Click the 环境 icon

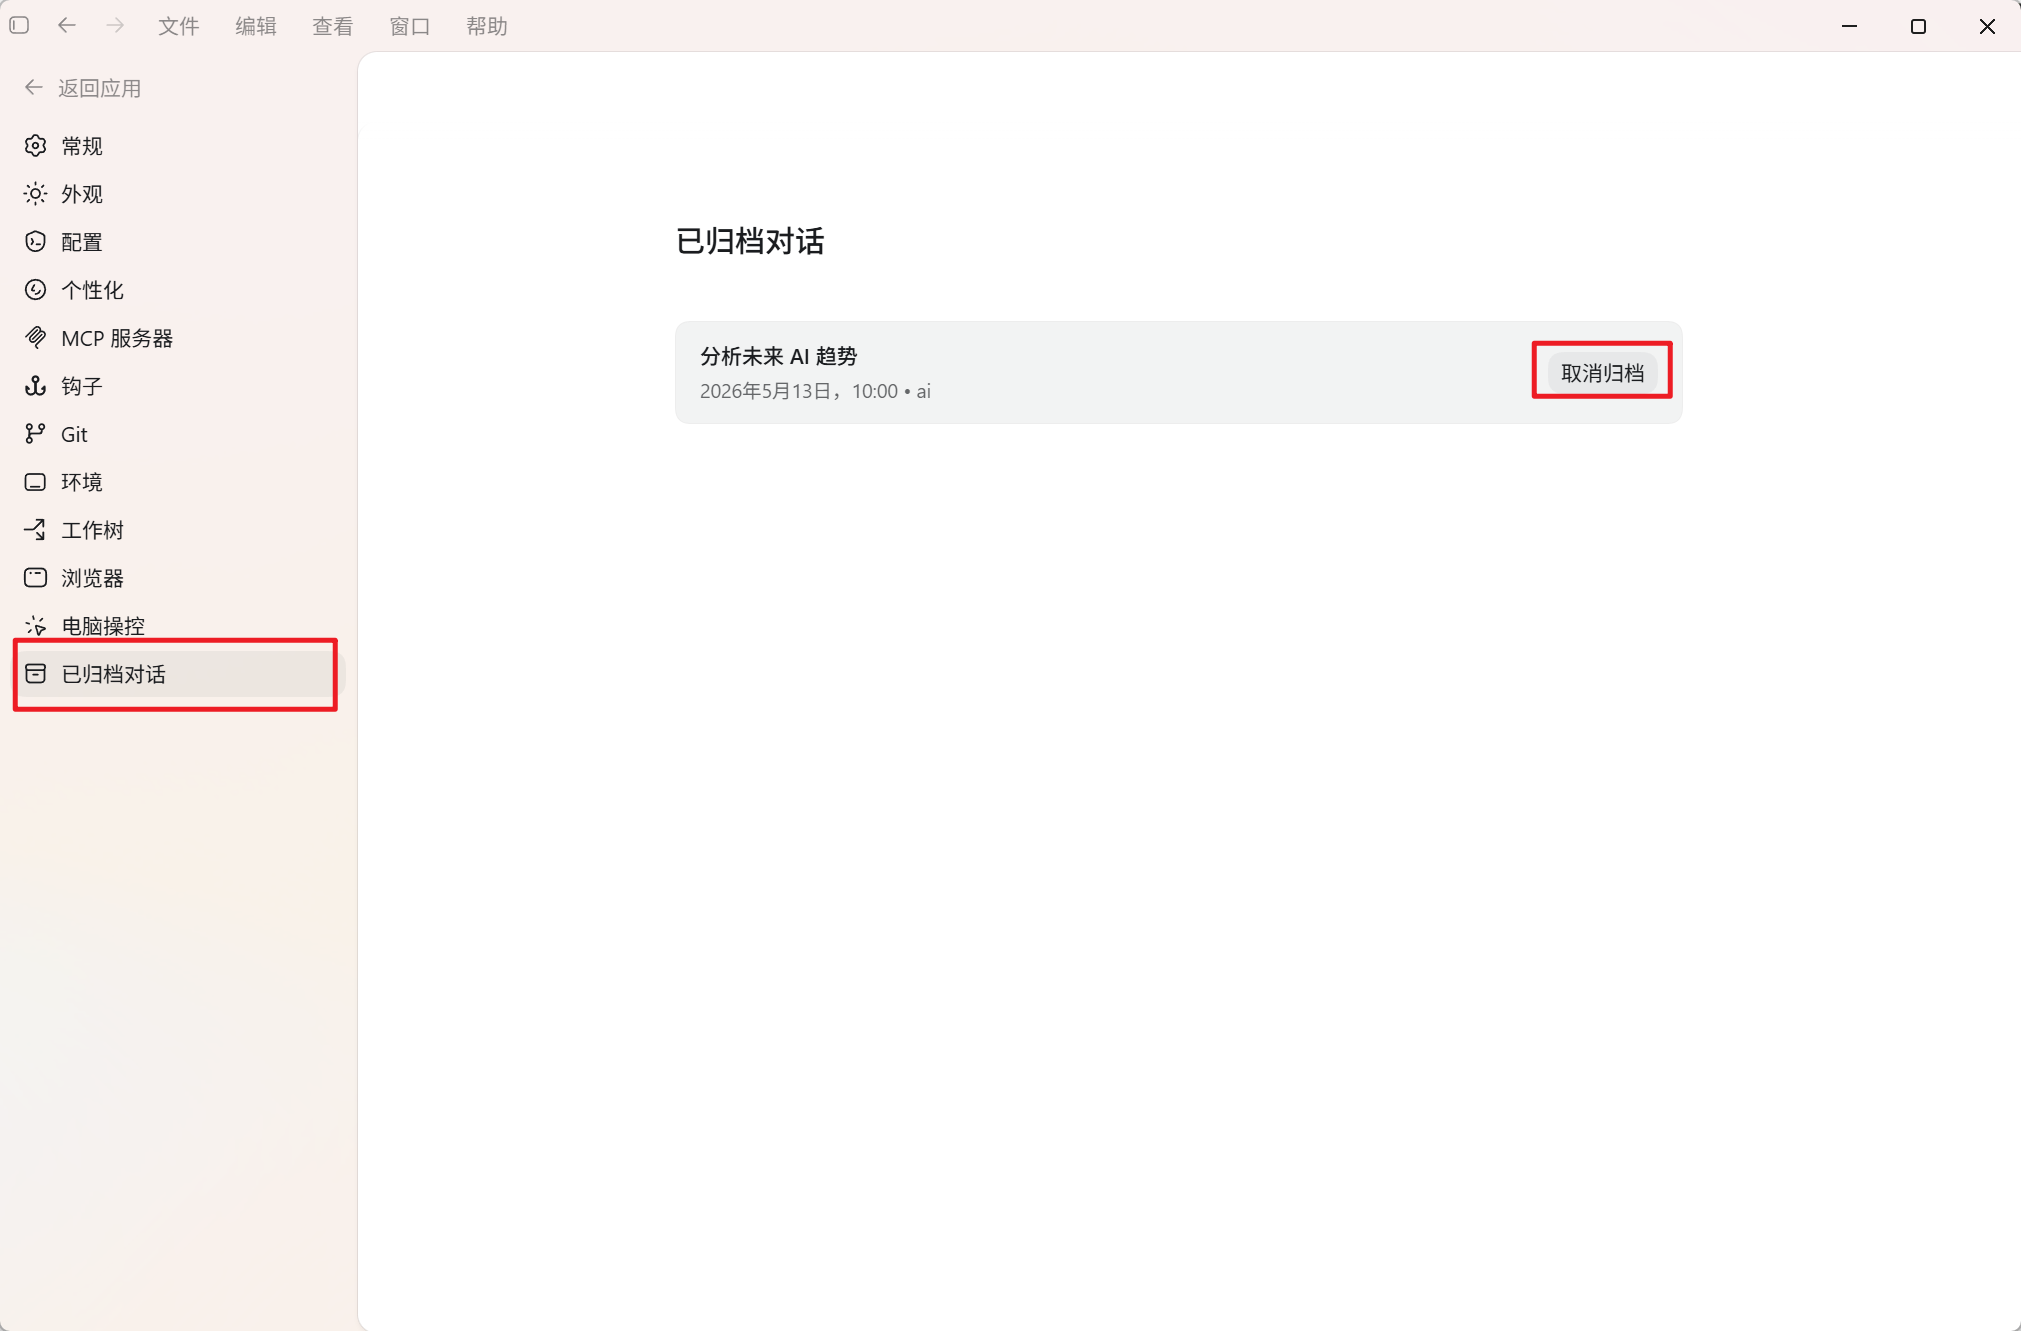(x=35, y=482)
